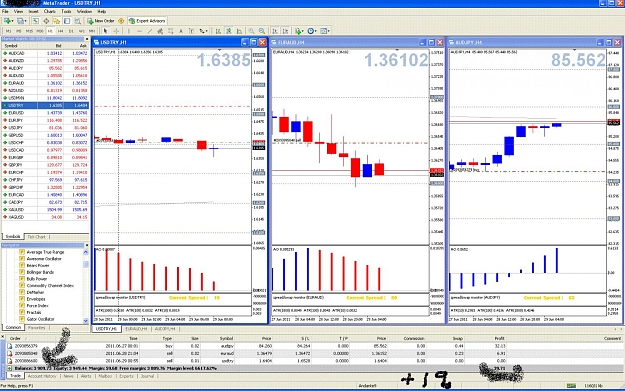Click Navigator scrollbar up arrow

86,252
